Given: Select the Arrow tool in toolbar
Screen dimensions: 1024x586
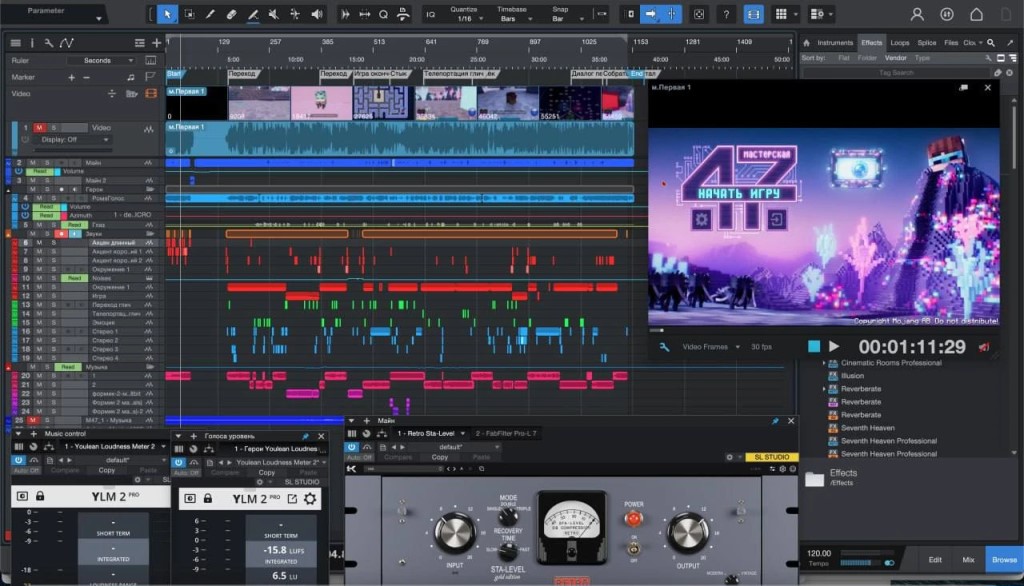Looking at the screenshot, I should pos(167,14).
